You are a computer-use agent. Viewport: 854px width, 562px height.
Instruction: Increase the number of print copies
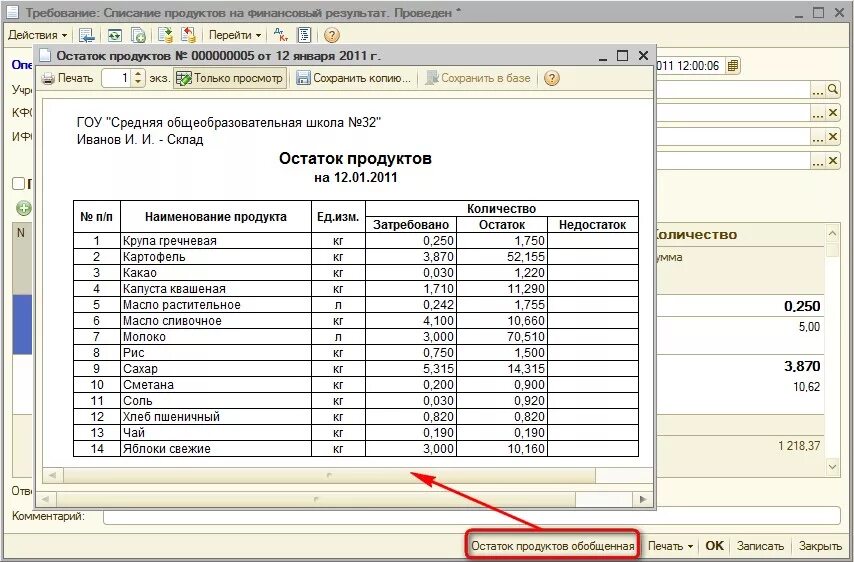pos(138,74)
